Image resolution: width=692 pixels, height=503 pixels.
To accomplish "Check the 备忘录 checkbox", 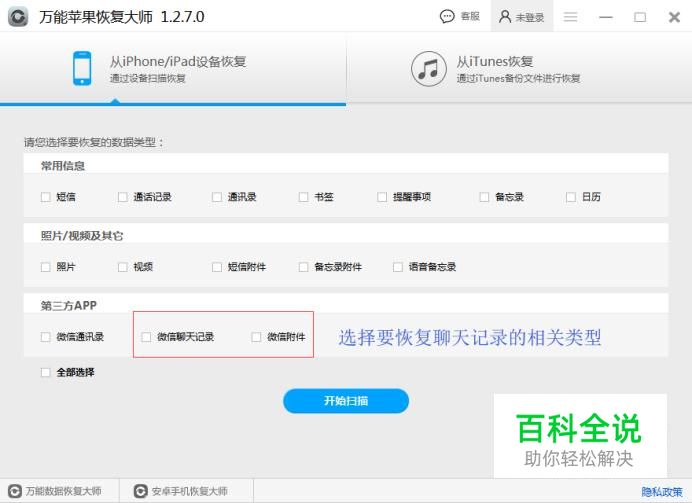I will (484, 197).
